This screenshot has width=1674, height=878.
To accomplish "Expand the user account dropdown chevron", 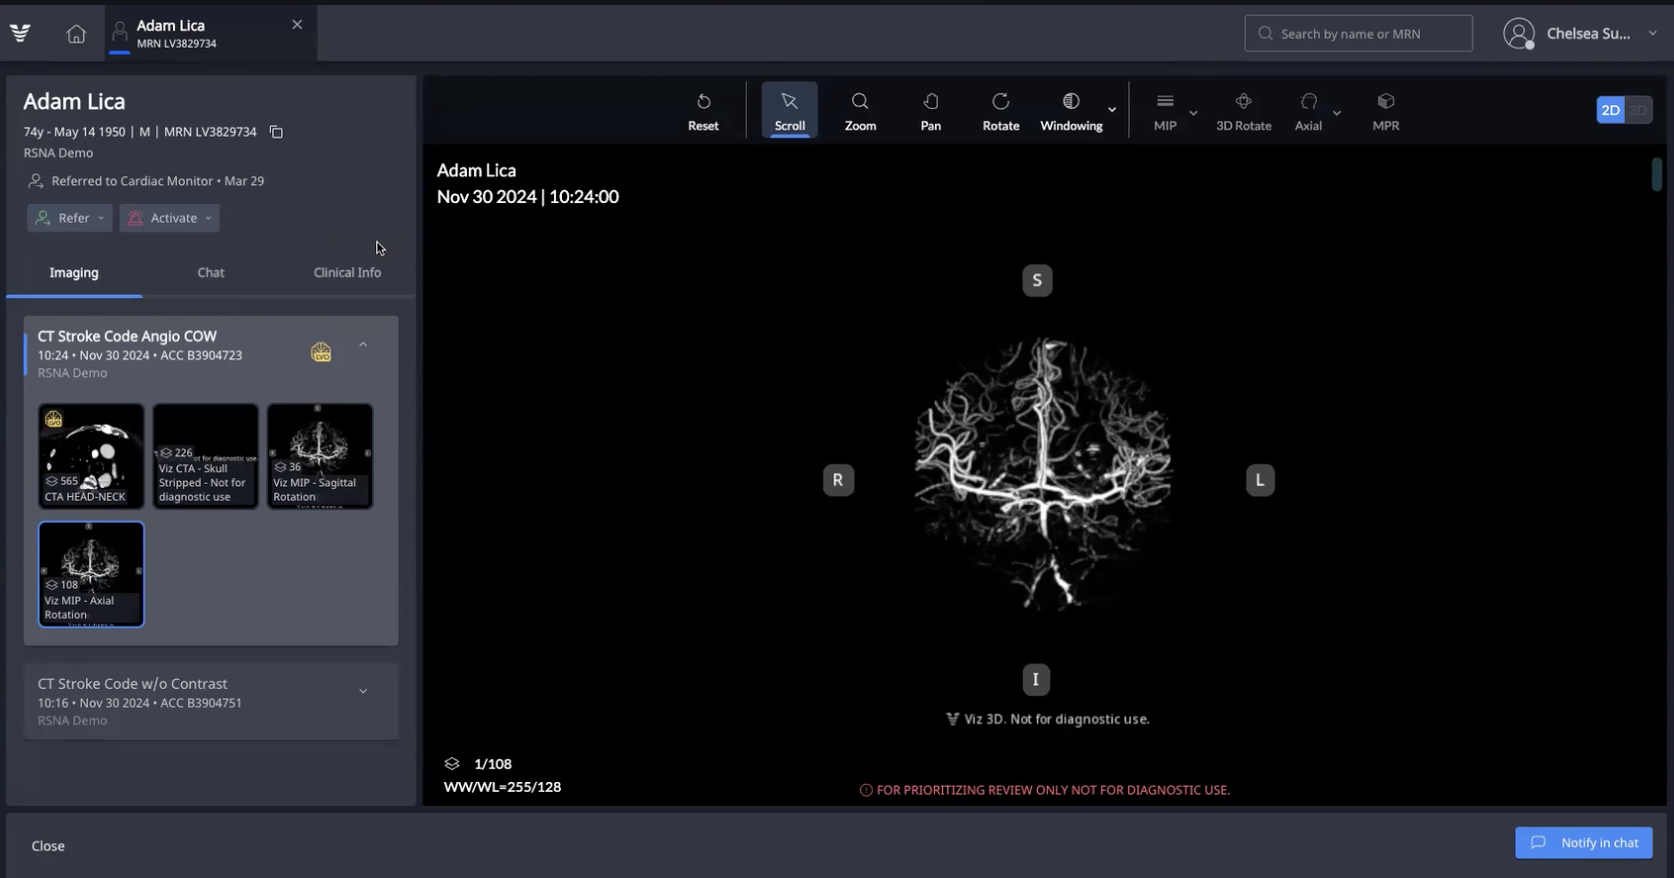I will tap(1652, 33).
